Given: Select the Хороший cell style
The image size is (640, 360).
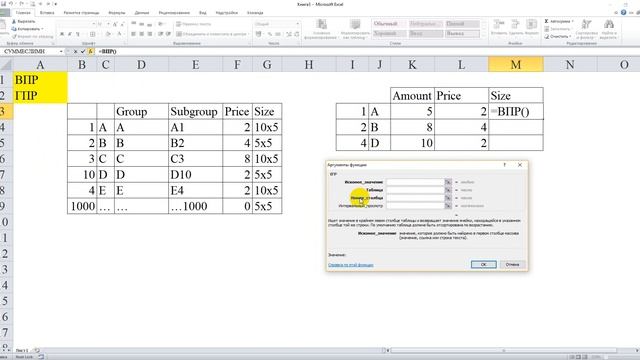Looking at the screenshot, I should point(389,33).
